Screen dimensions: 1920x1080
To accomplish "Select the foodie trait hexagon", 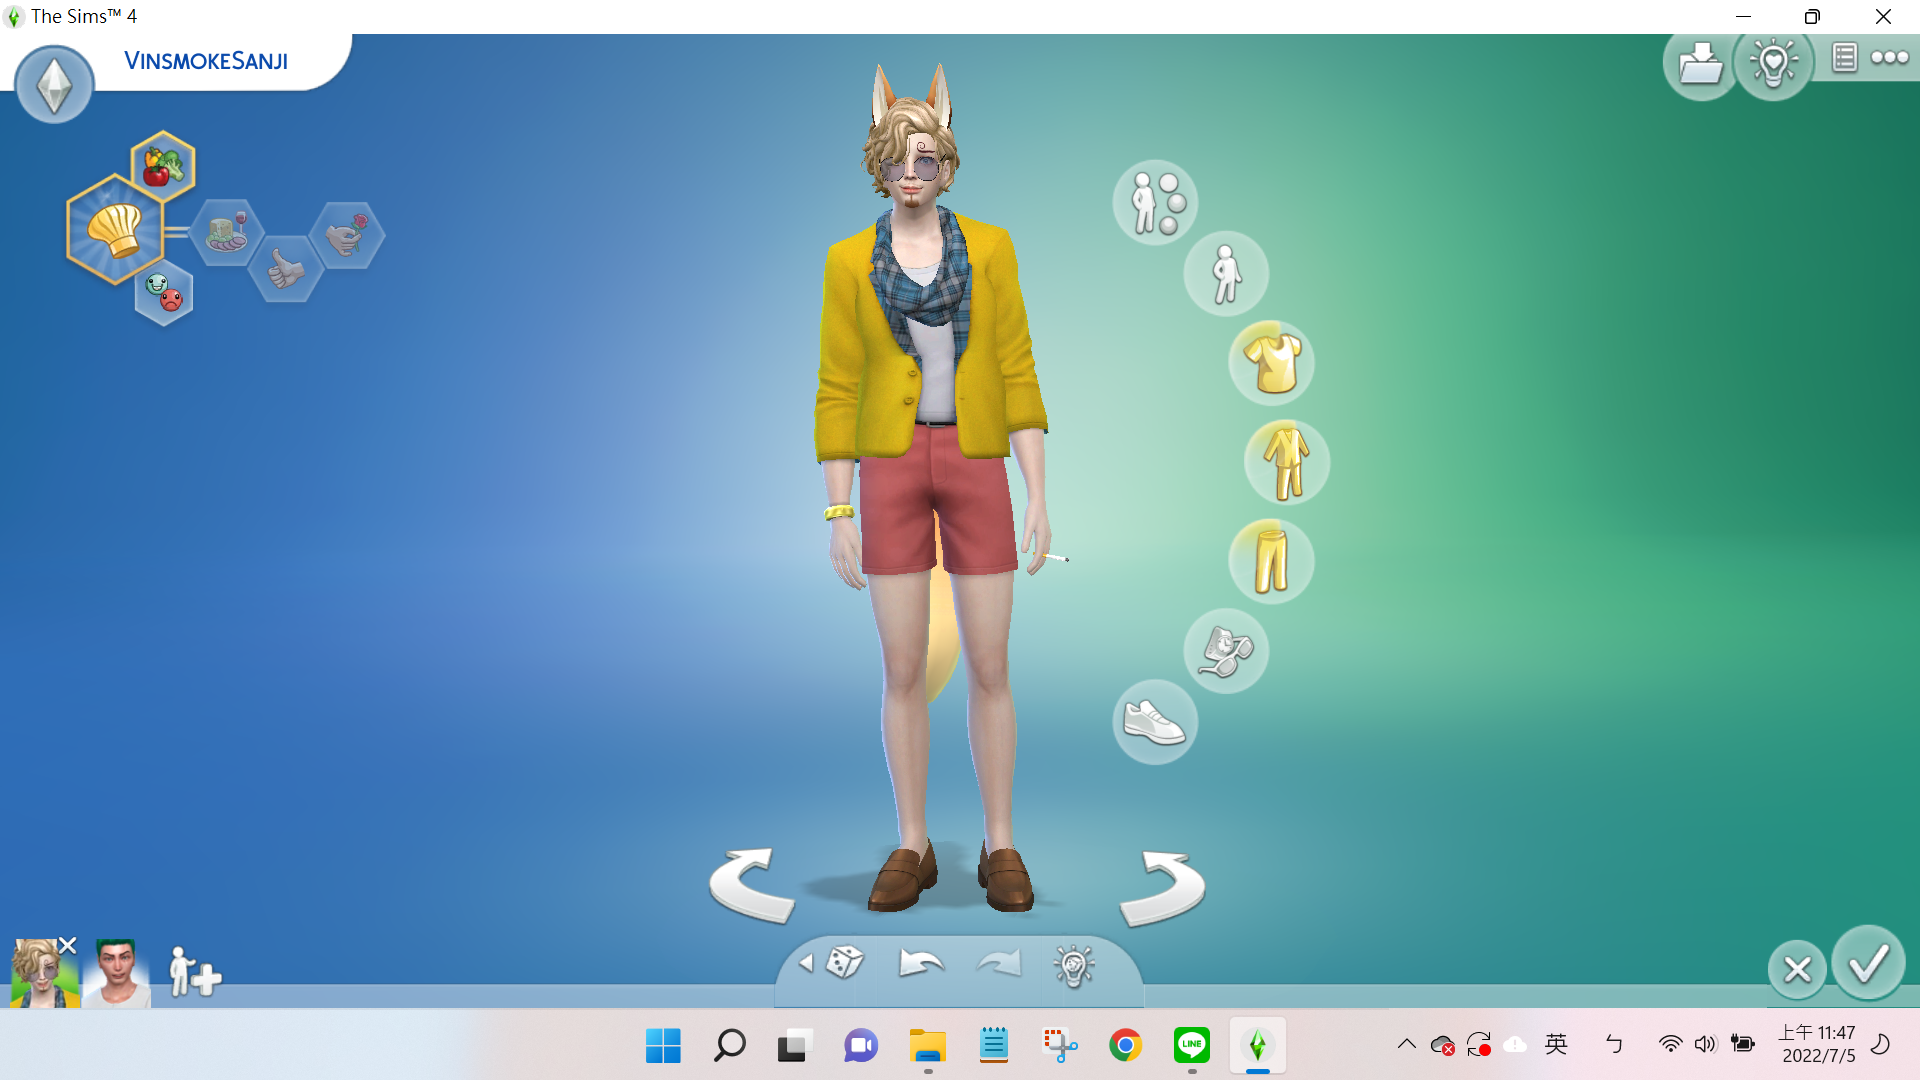I will pyautogui.click(x=228, y=233).
